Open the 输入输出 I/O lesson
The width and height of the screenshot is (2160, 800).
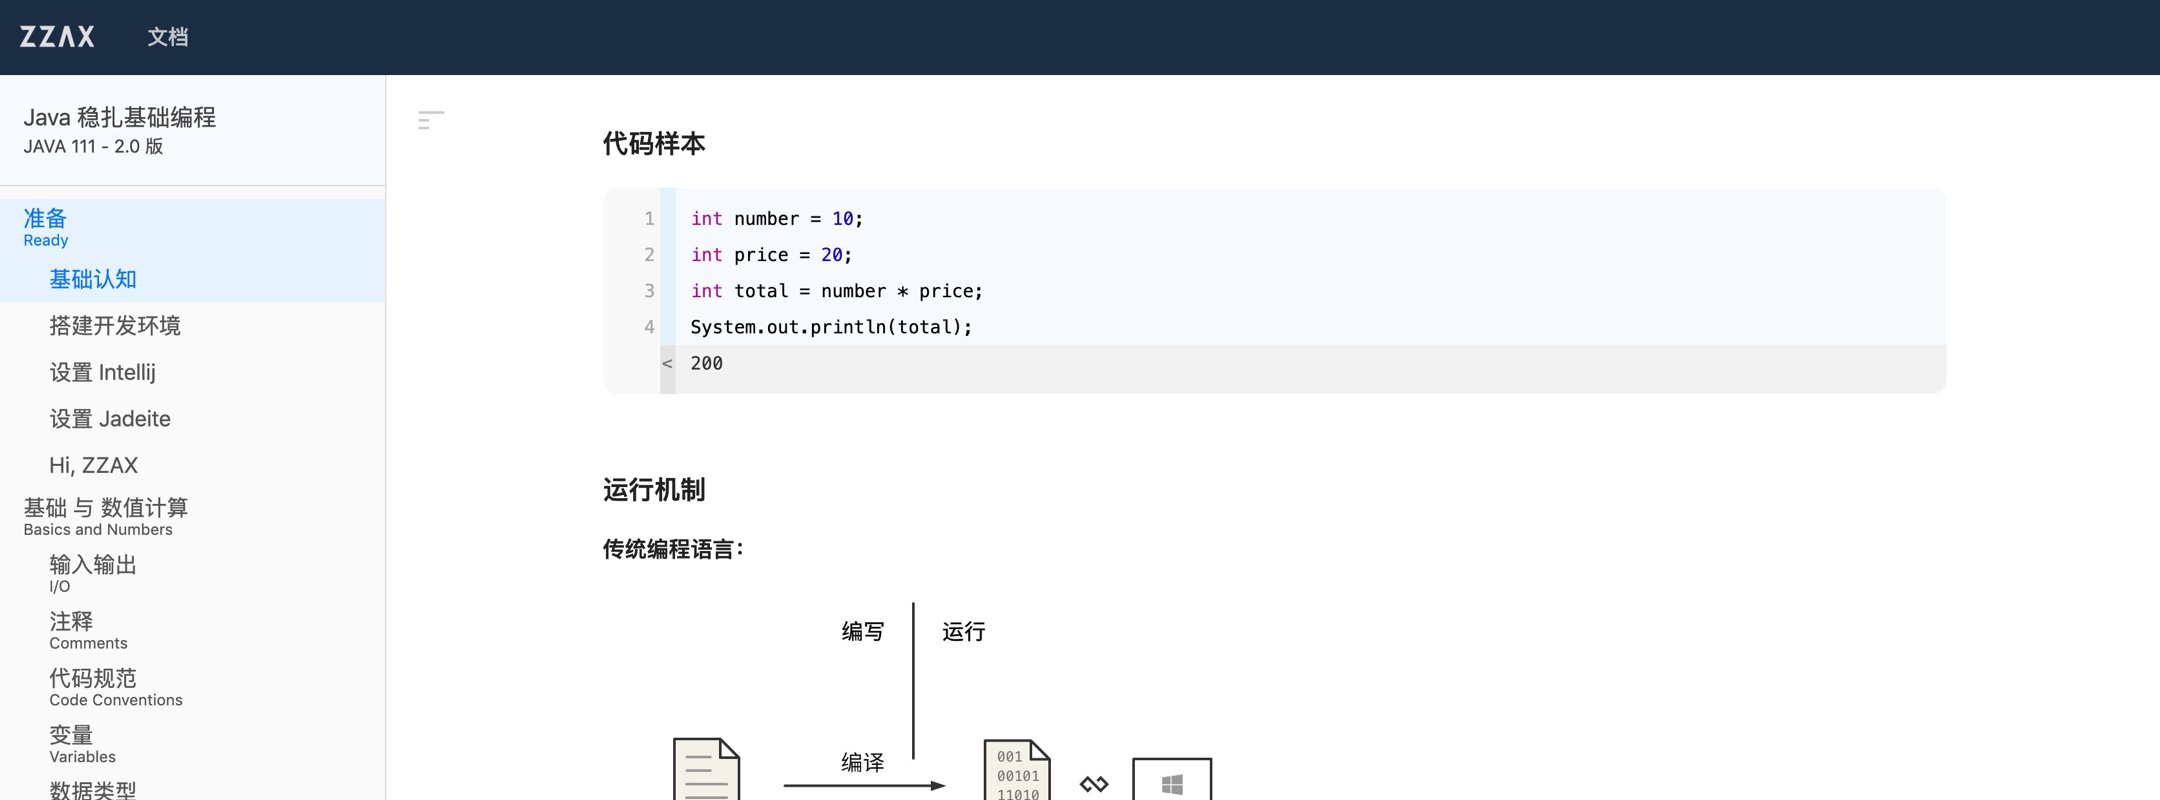[x=93, y=573]
